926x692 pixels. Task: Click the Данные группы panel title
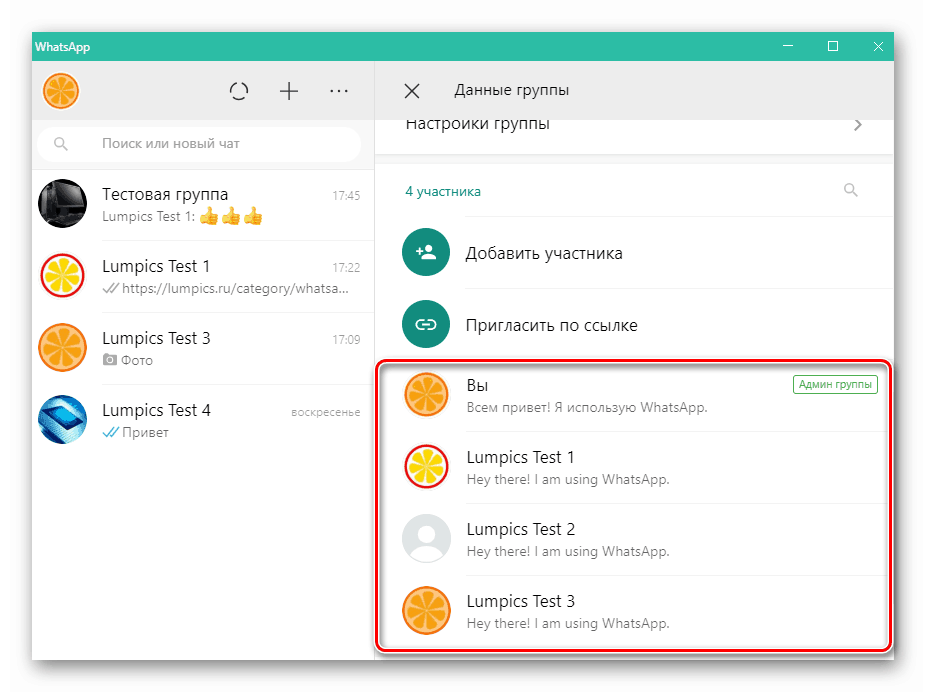511,90
